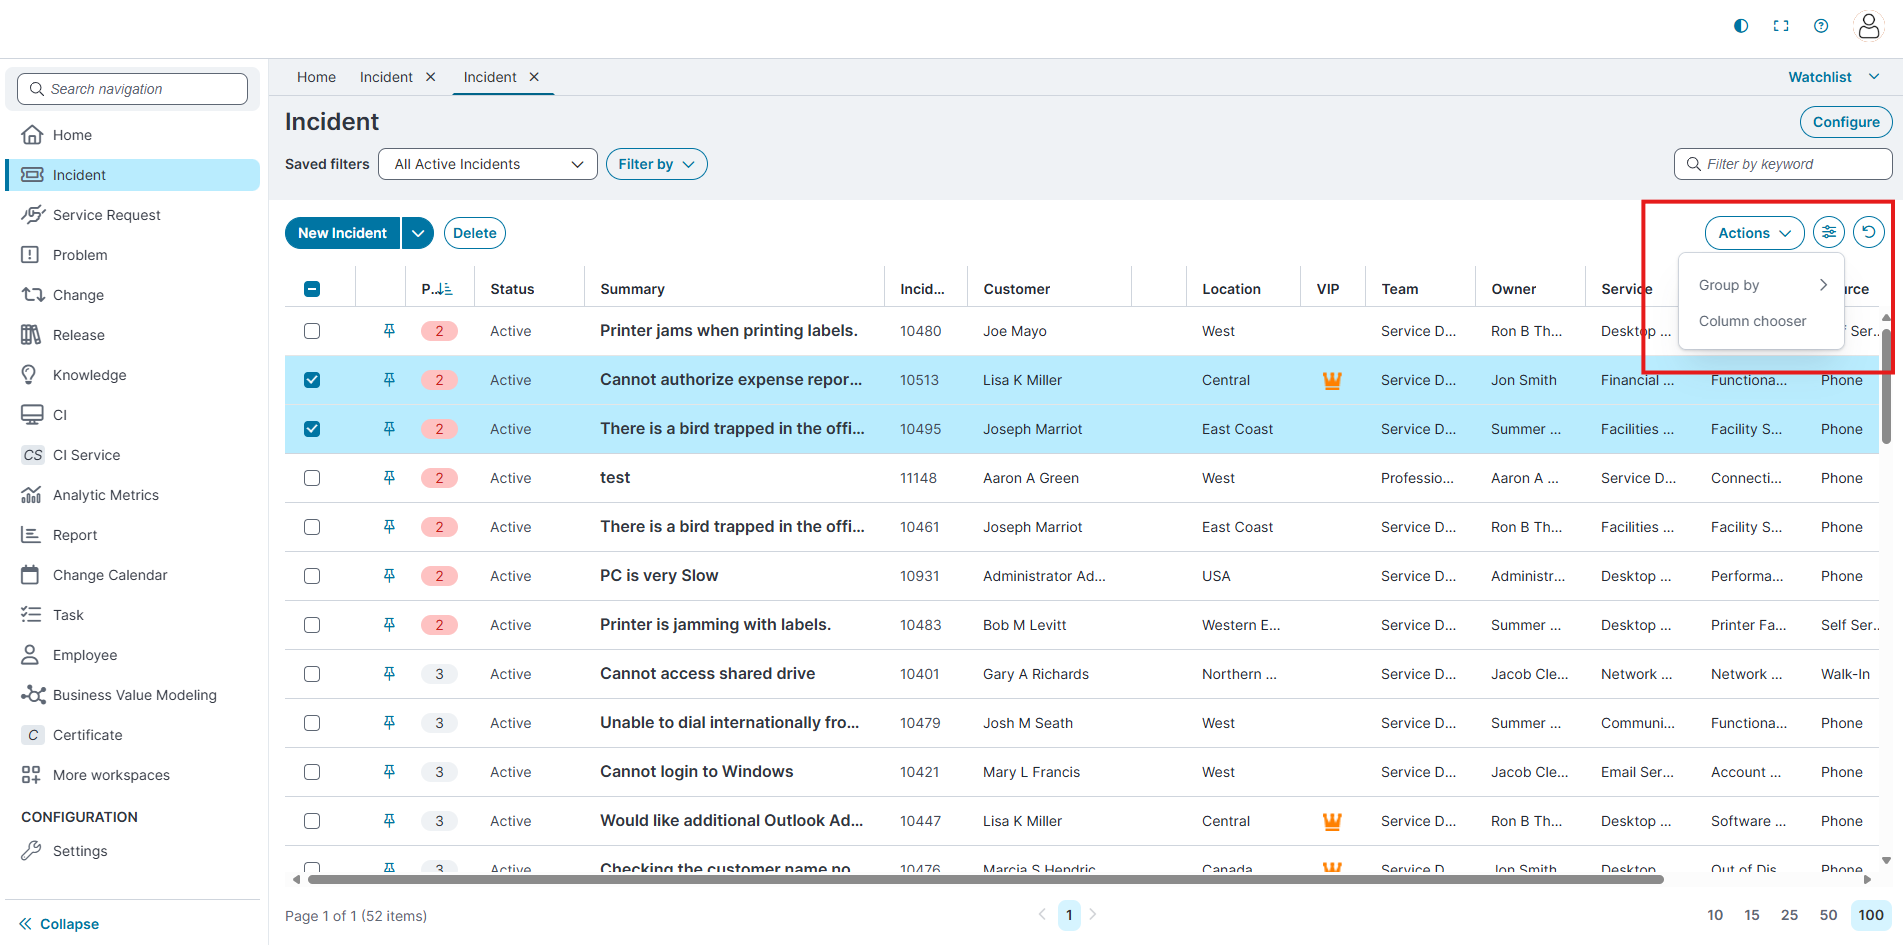Toggle fullscreen mode icon

click(1781, 26)
